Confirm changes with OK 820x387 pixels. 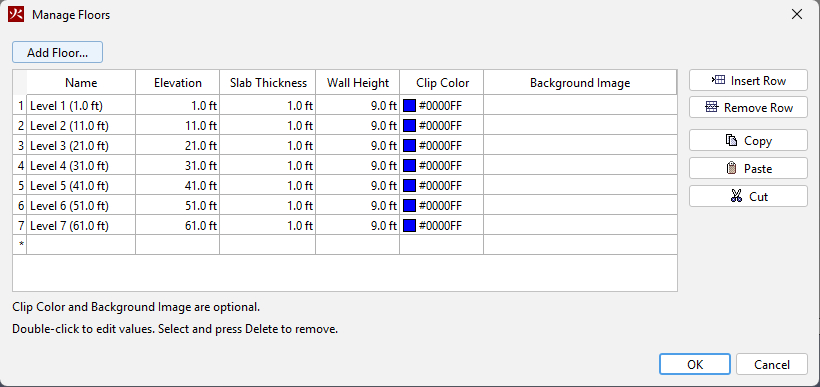[x=694, y=365]
